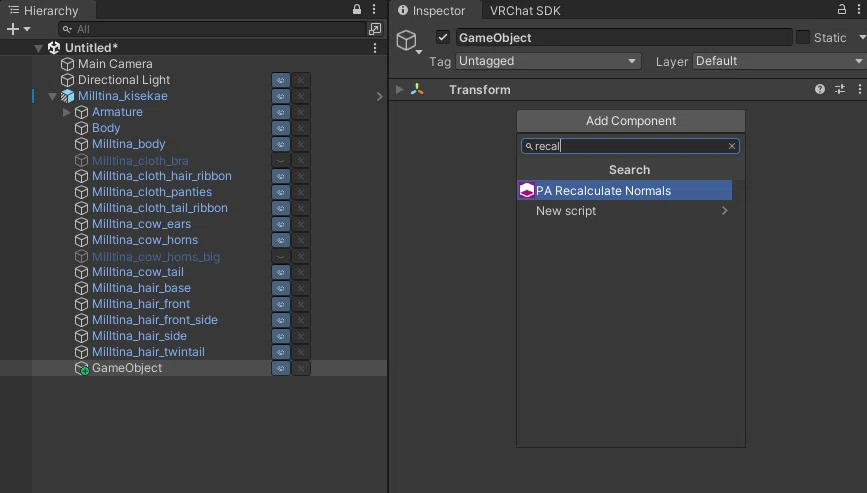The image size is (867, 493).
Task: Clear the recal search text
Action: [732, 146]
